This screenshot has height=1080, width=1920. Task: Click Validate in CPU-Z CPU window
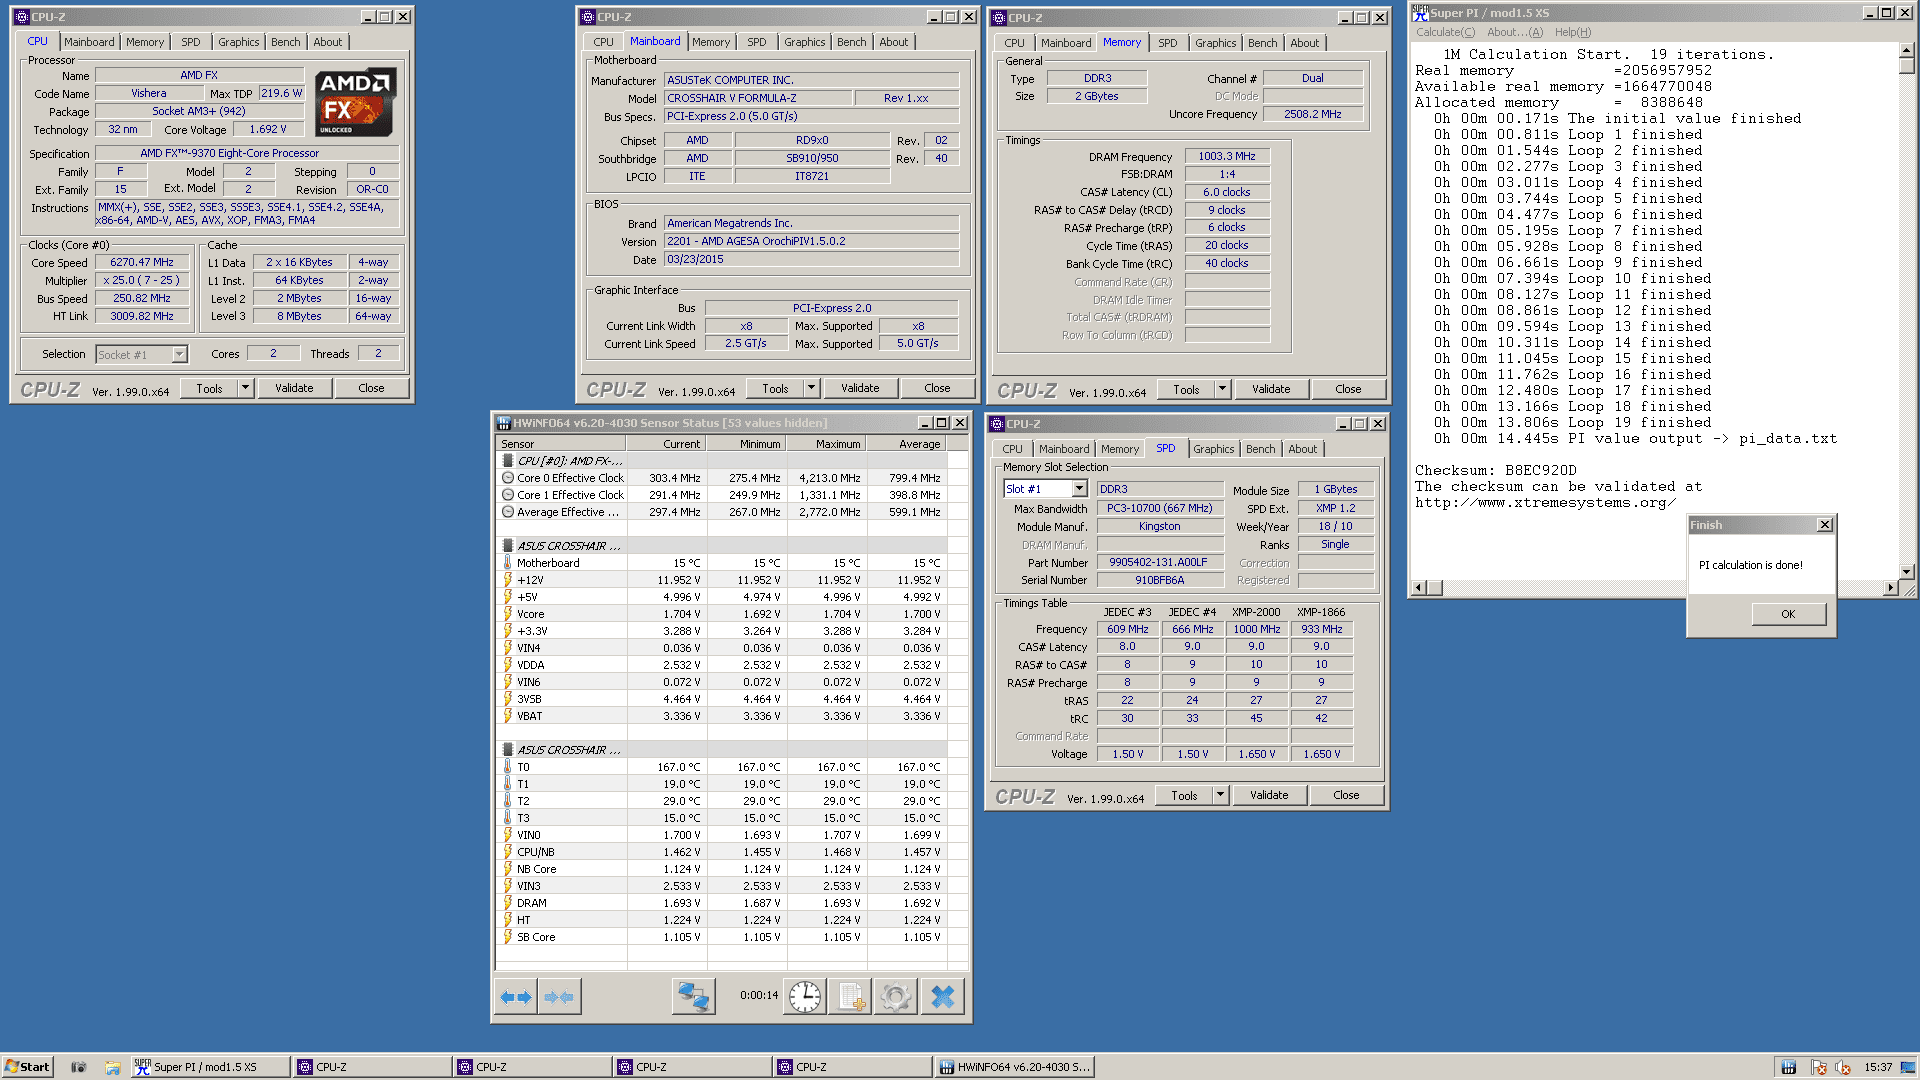point(294,388)
